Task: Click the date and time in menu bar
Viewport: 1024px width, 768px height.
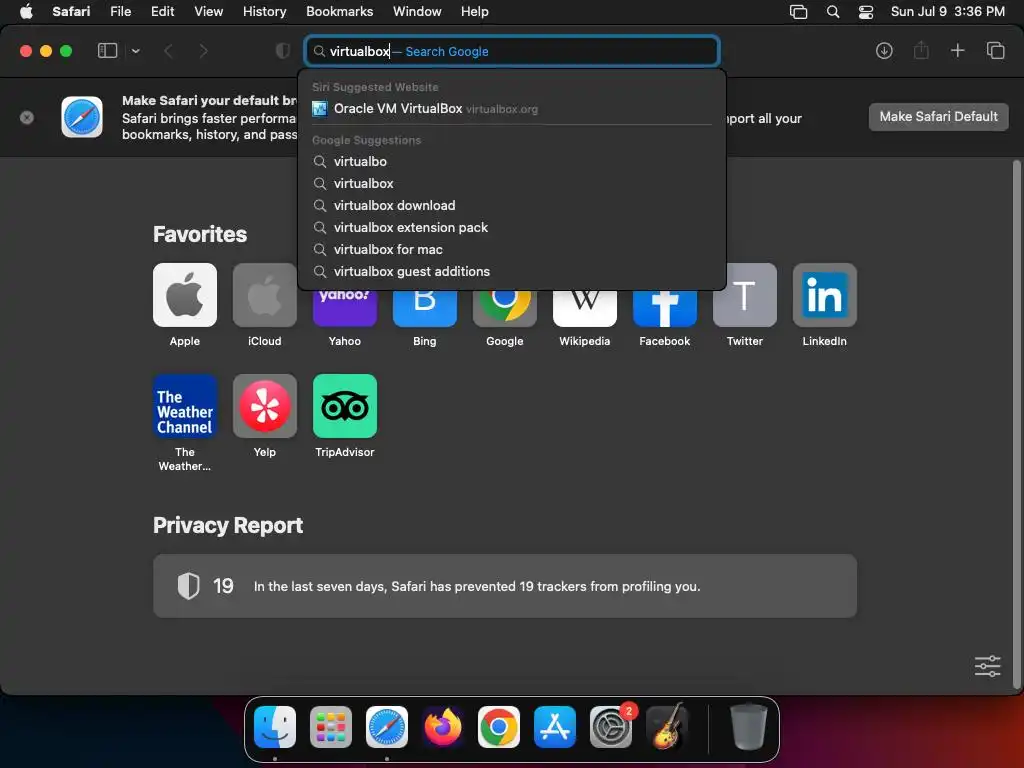Action: pyautogui.click(x=948, y=11)
